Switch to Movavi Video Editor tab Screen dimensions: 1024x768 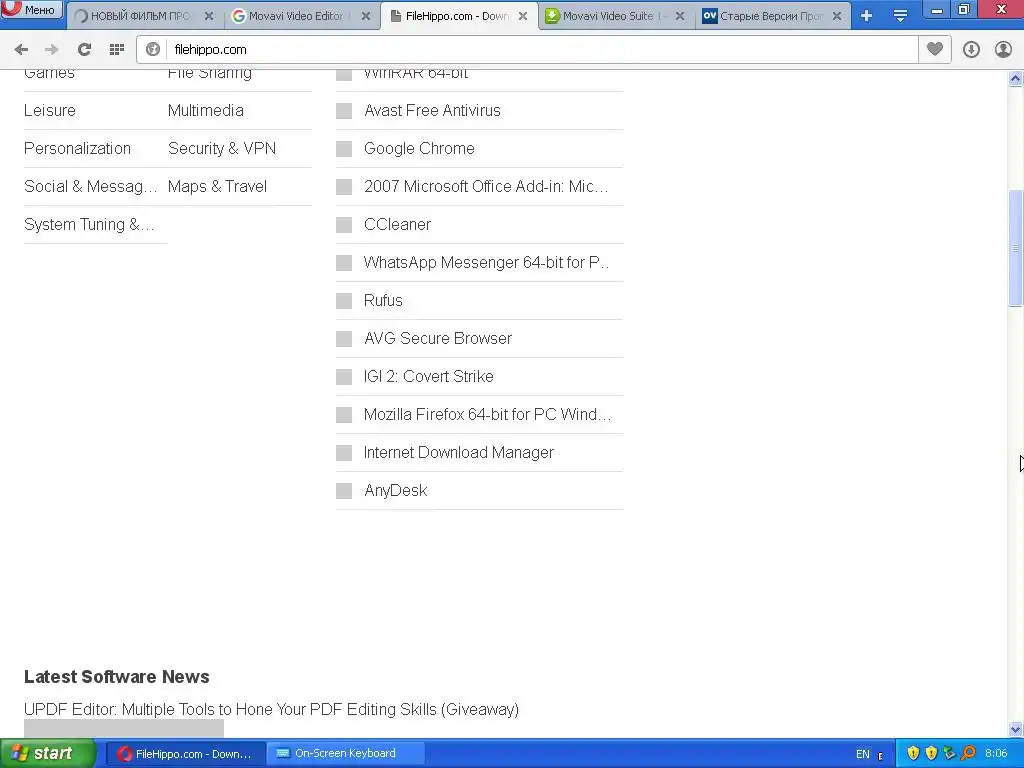coord(294,16)
